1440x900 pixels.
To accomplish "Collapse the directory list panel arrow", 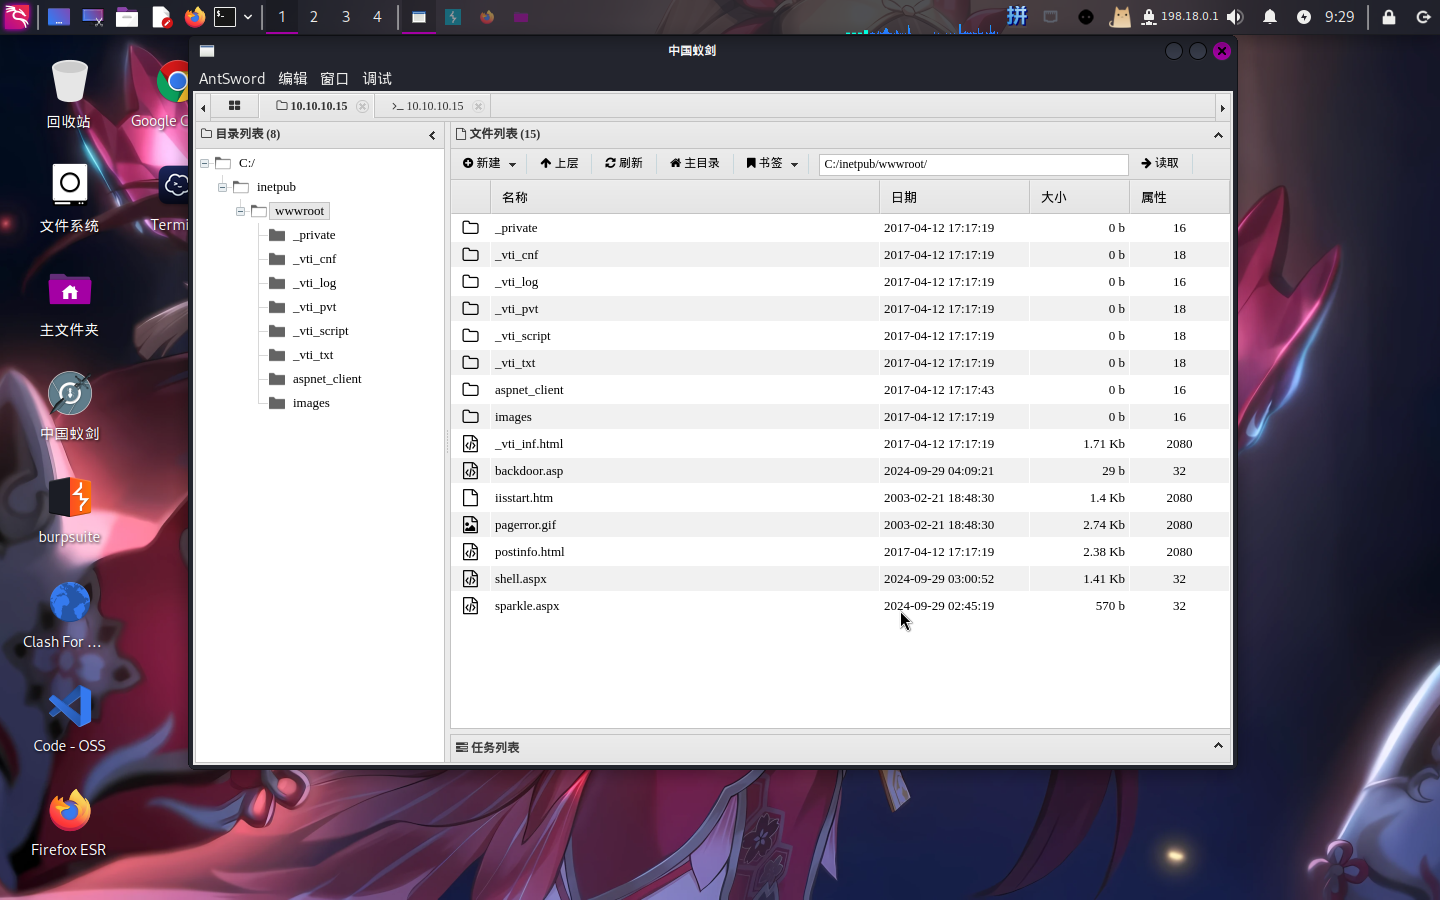I will (432, 135).
